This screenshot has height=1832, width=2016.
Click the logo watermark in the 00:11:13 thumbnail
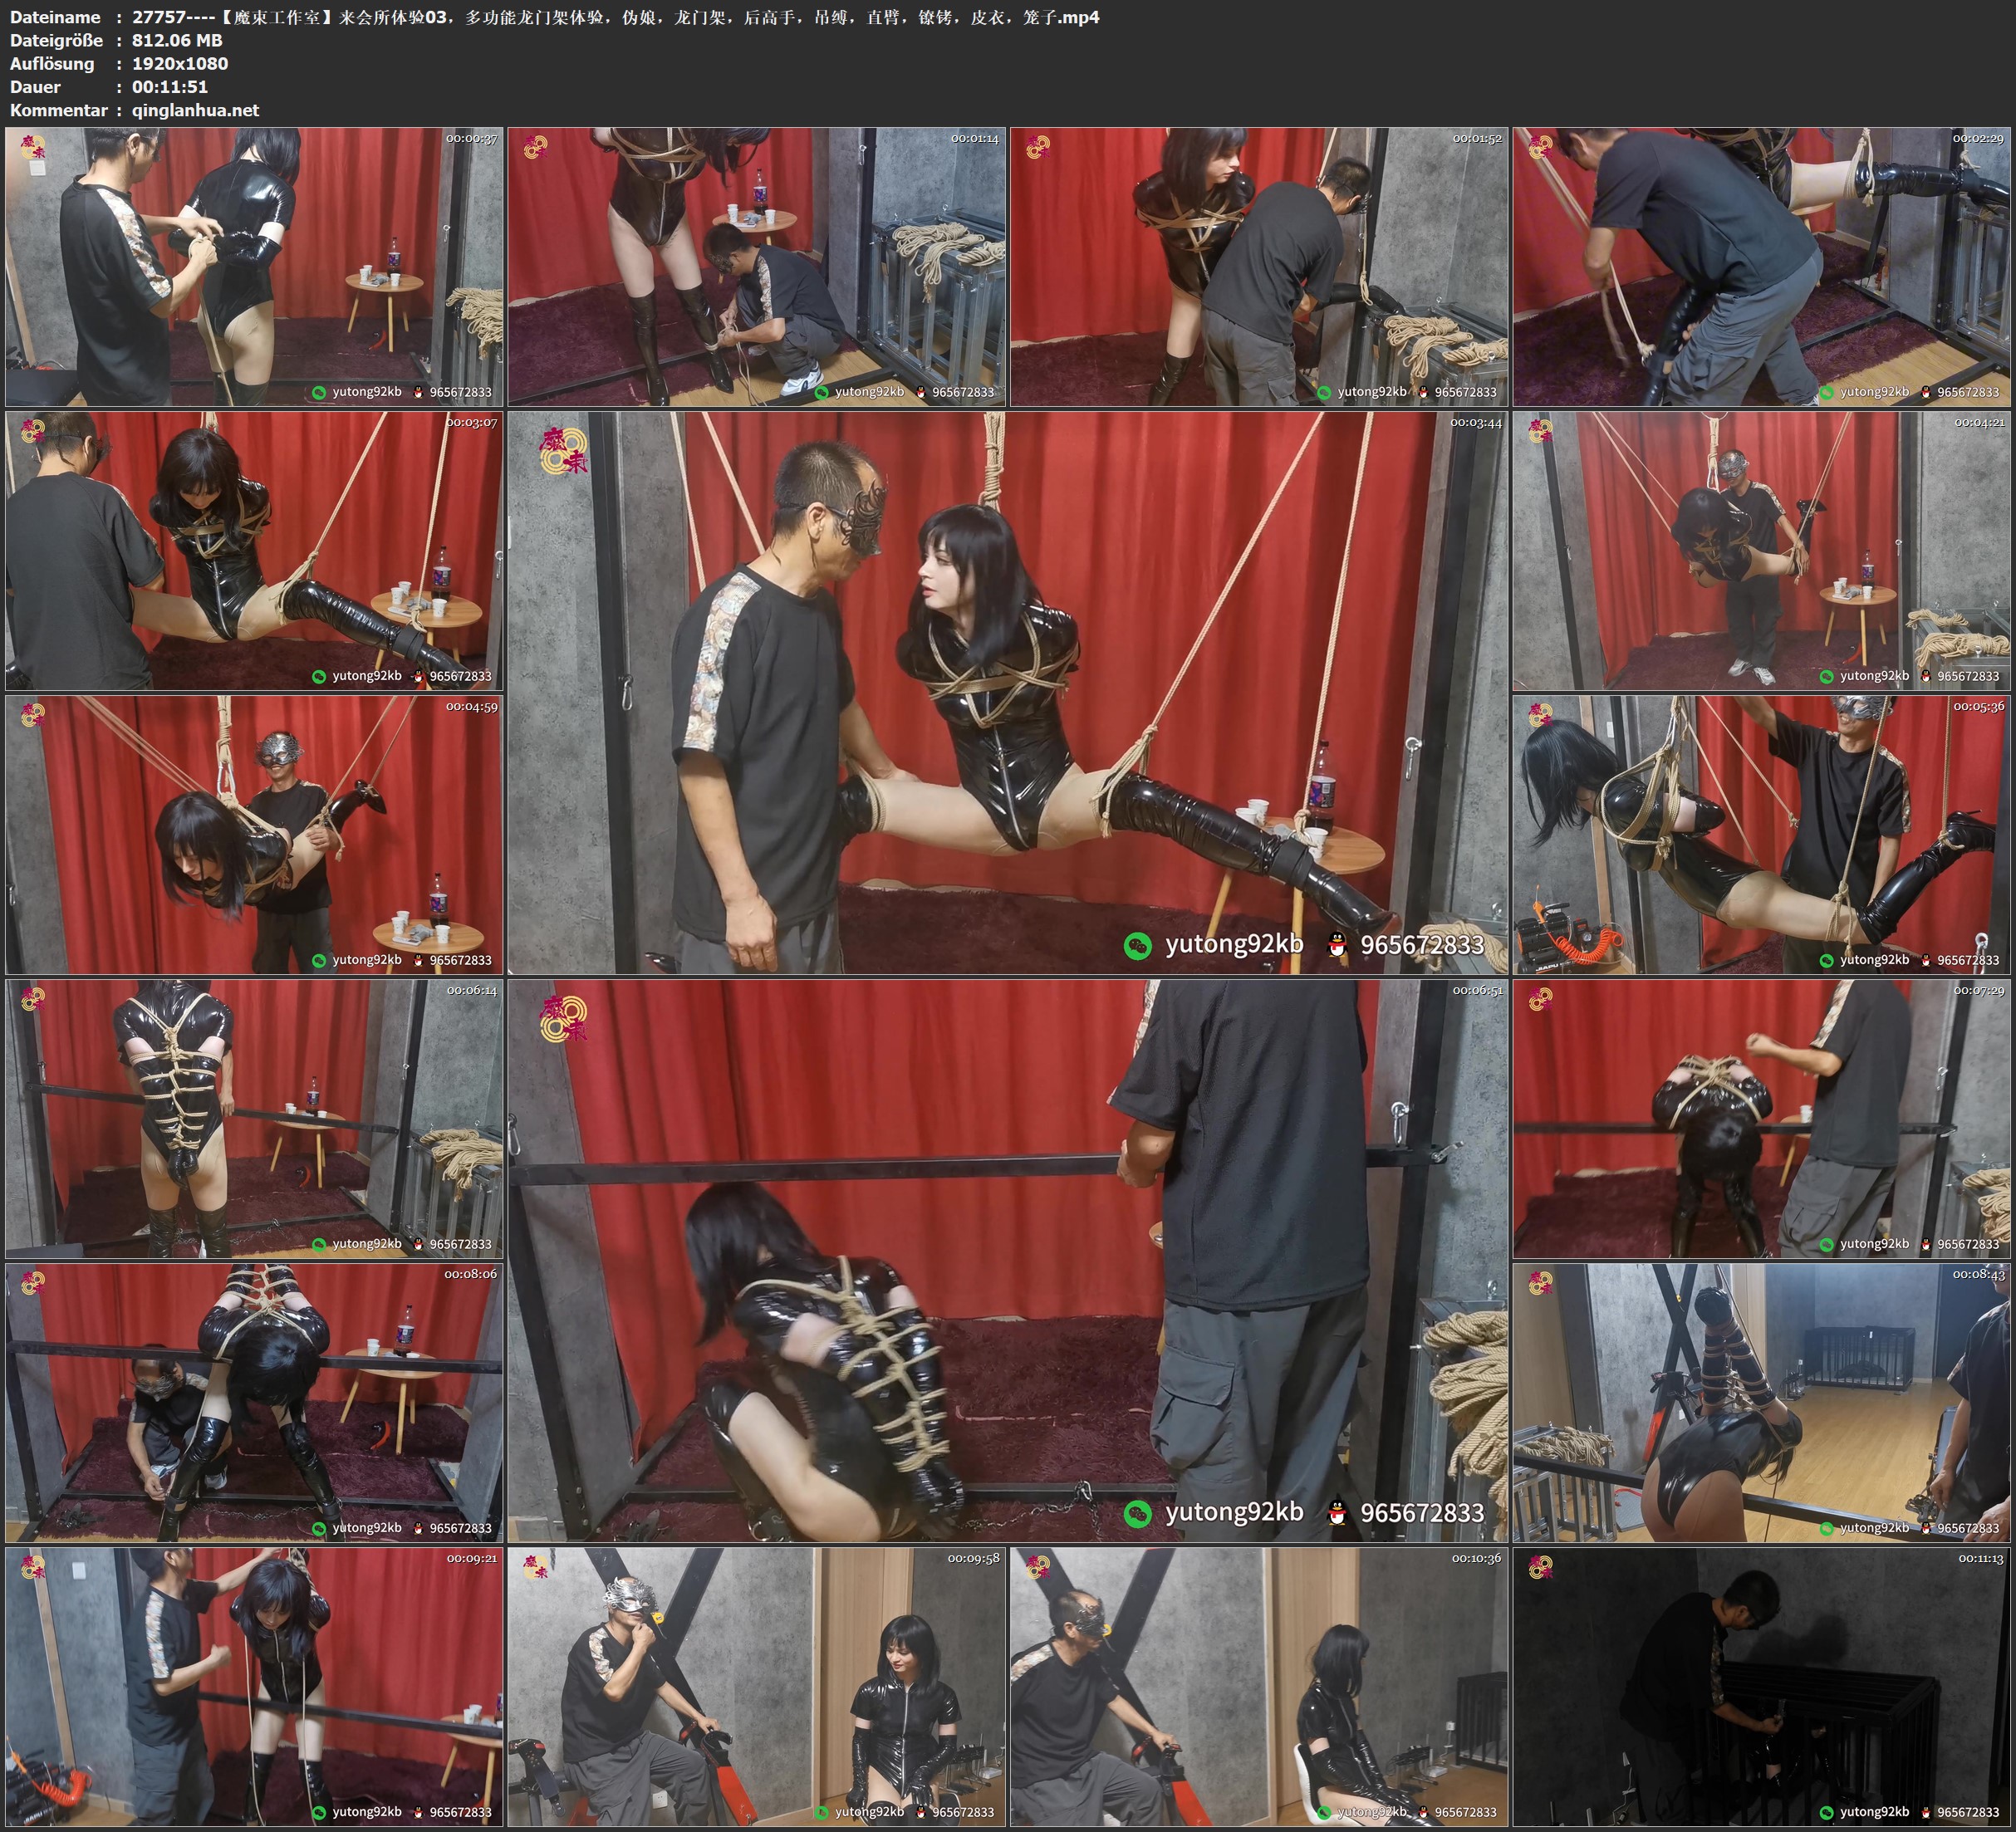(1540, 1567)
